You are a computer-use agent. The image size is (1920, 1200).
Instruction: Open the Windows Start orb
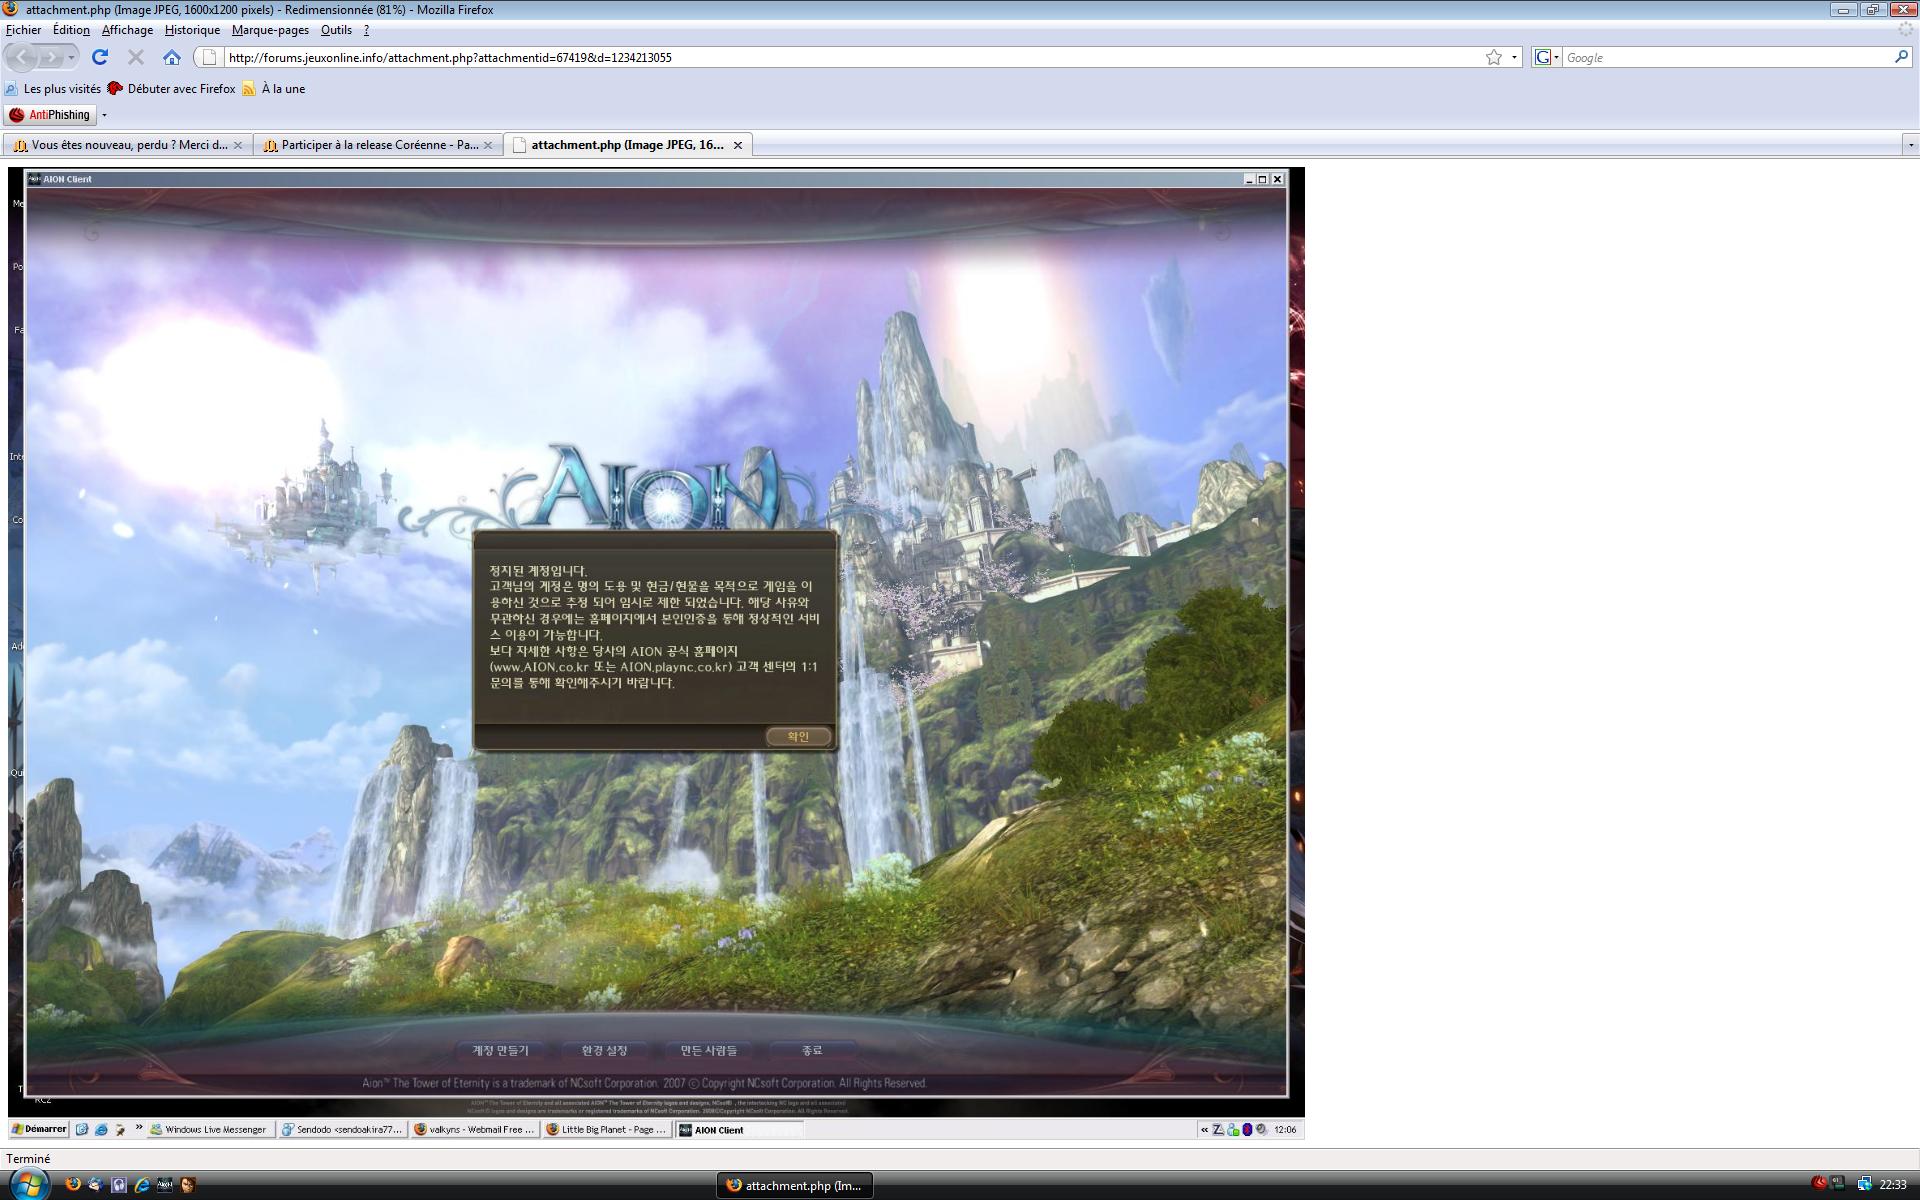coord(27,1184)
